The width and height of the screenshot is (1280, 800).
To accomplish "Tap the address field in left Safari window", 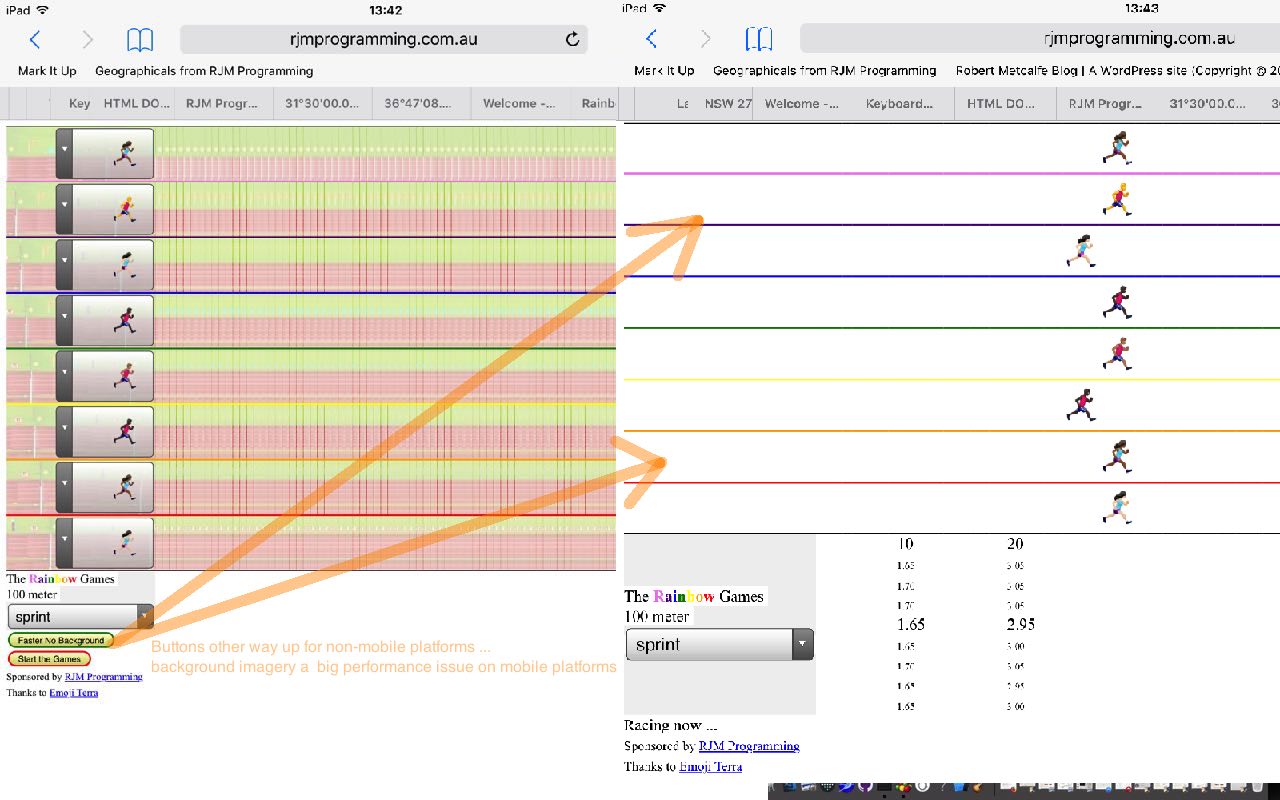I will point(383,40).
